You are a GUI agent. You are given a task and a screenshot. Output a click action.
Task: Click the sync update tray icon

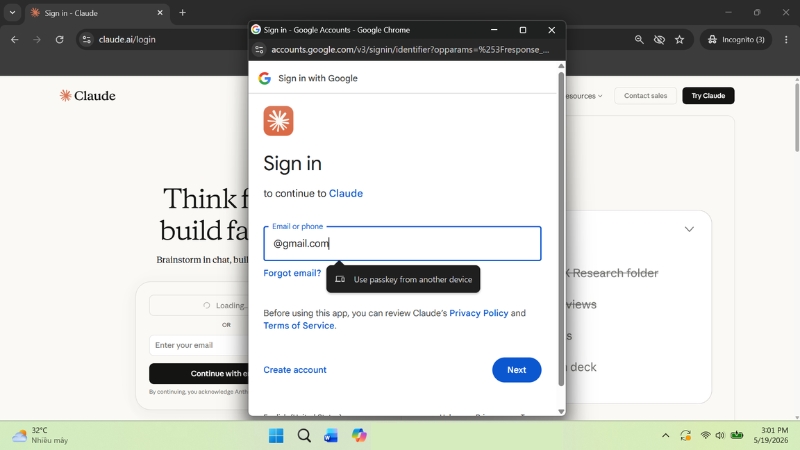click(x=685, y=435)
